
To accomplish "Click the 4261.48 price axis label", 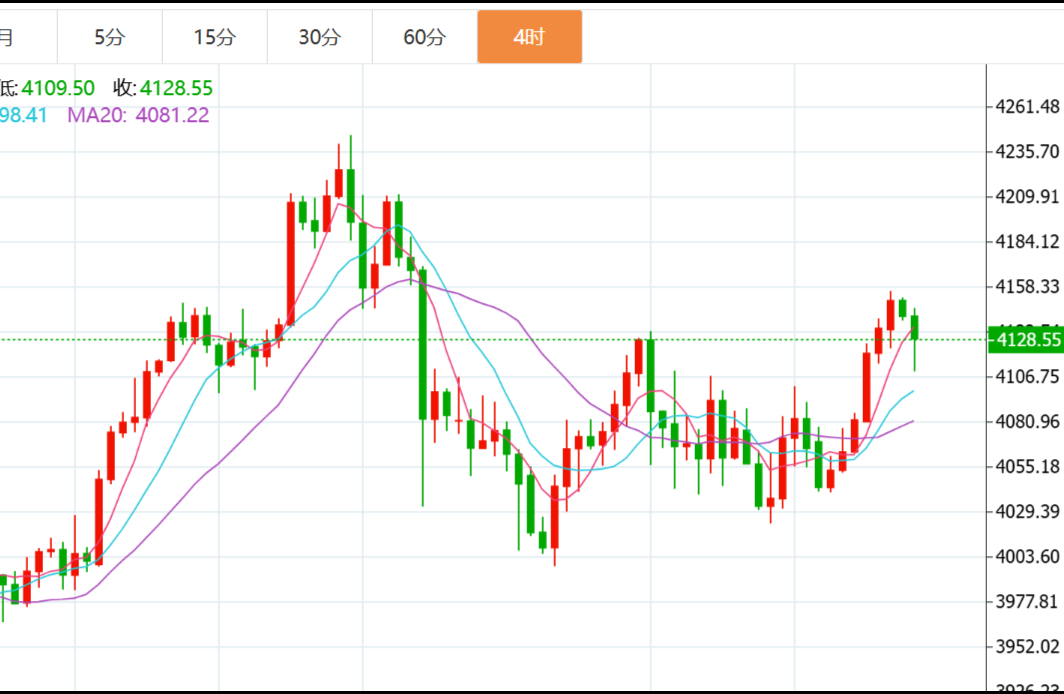I will click(x=1027, y=107).
